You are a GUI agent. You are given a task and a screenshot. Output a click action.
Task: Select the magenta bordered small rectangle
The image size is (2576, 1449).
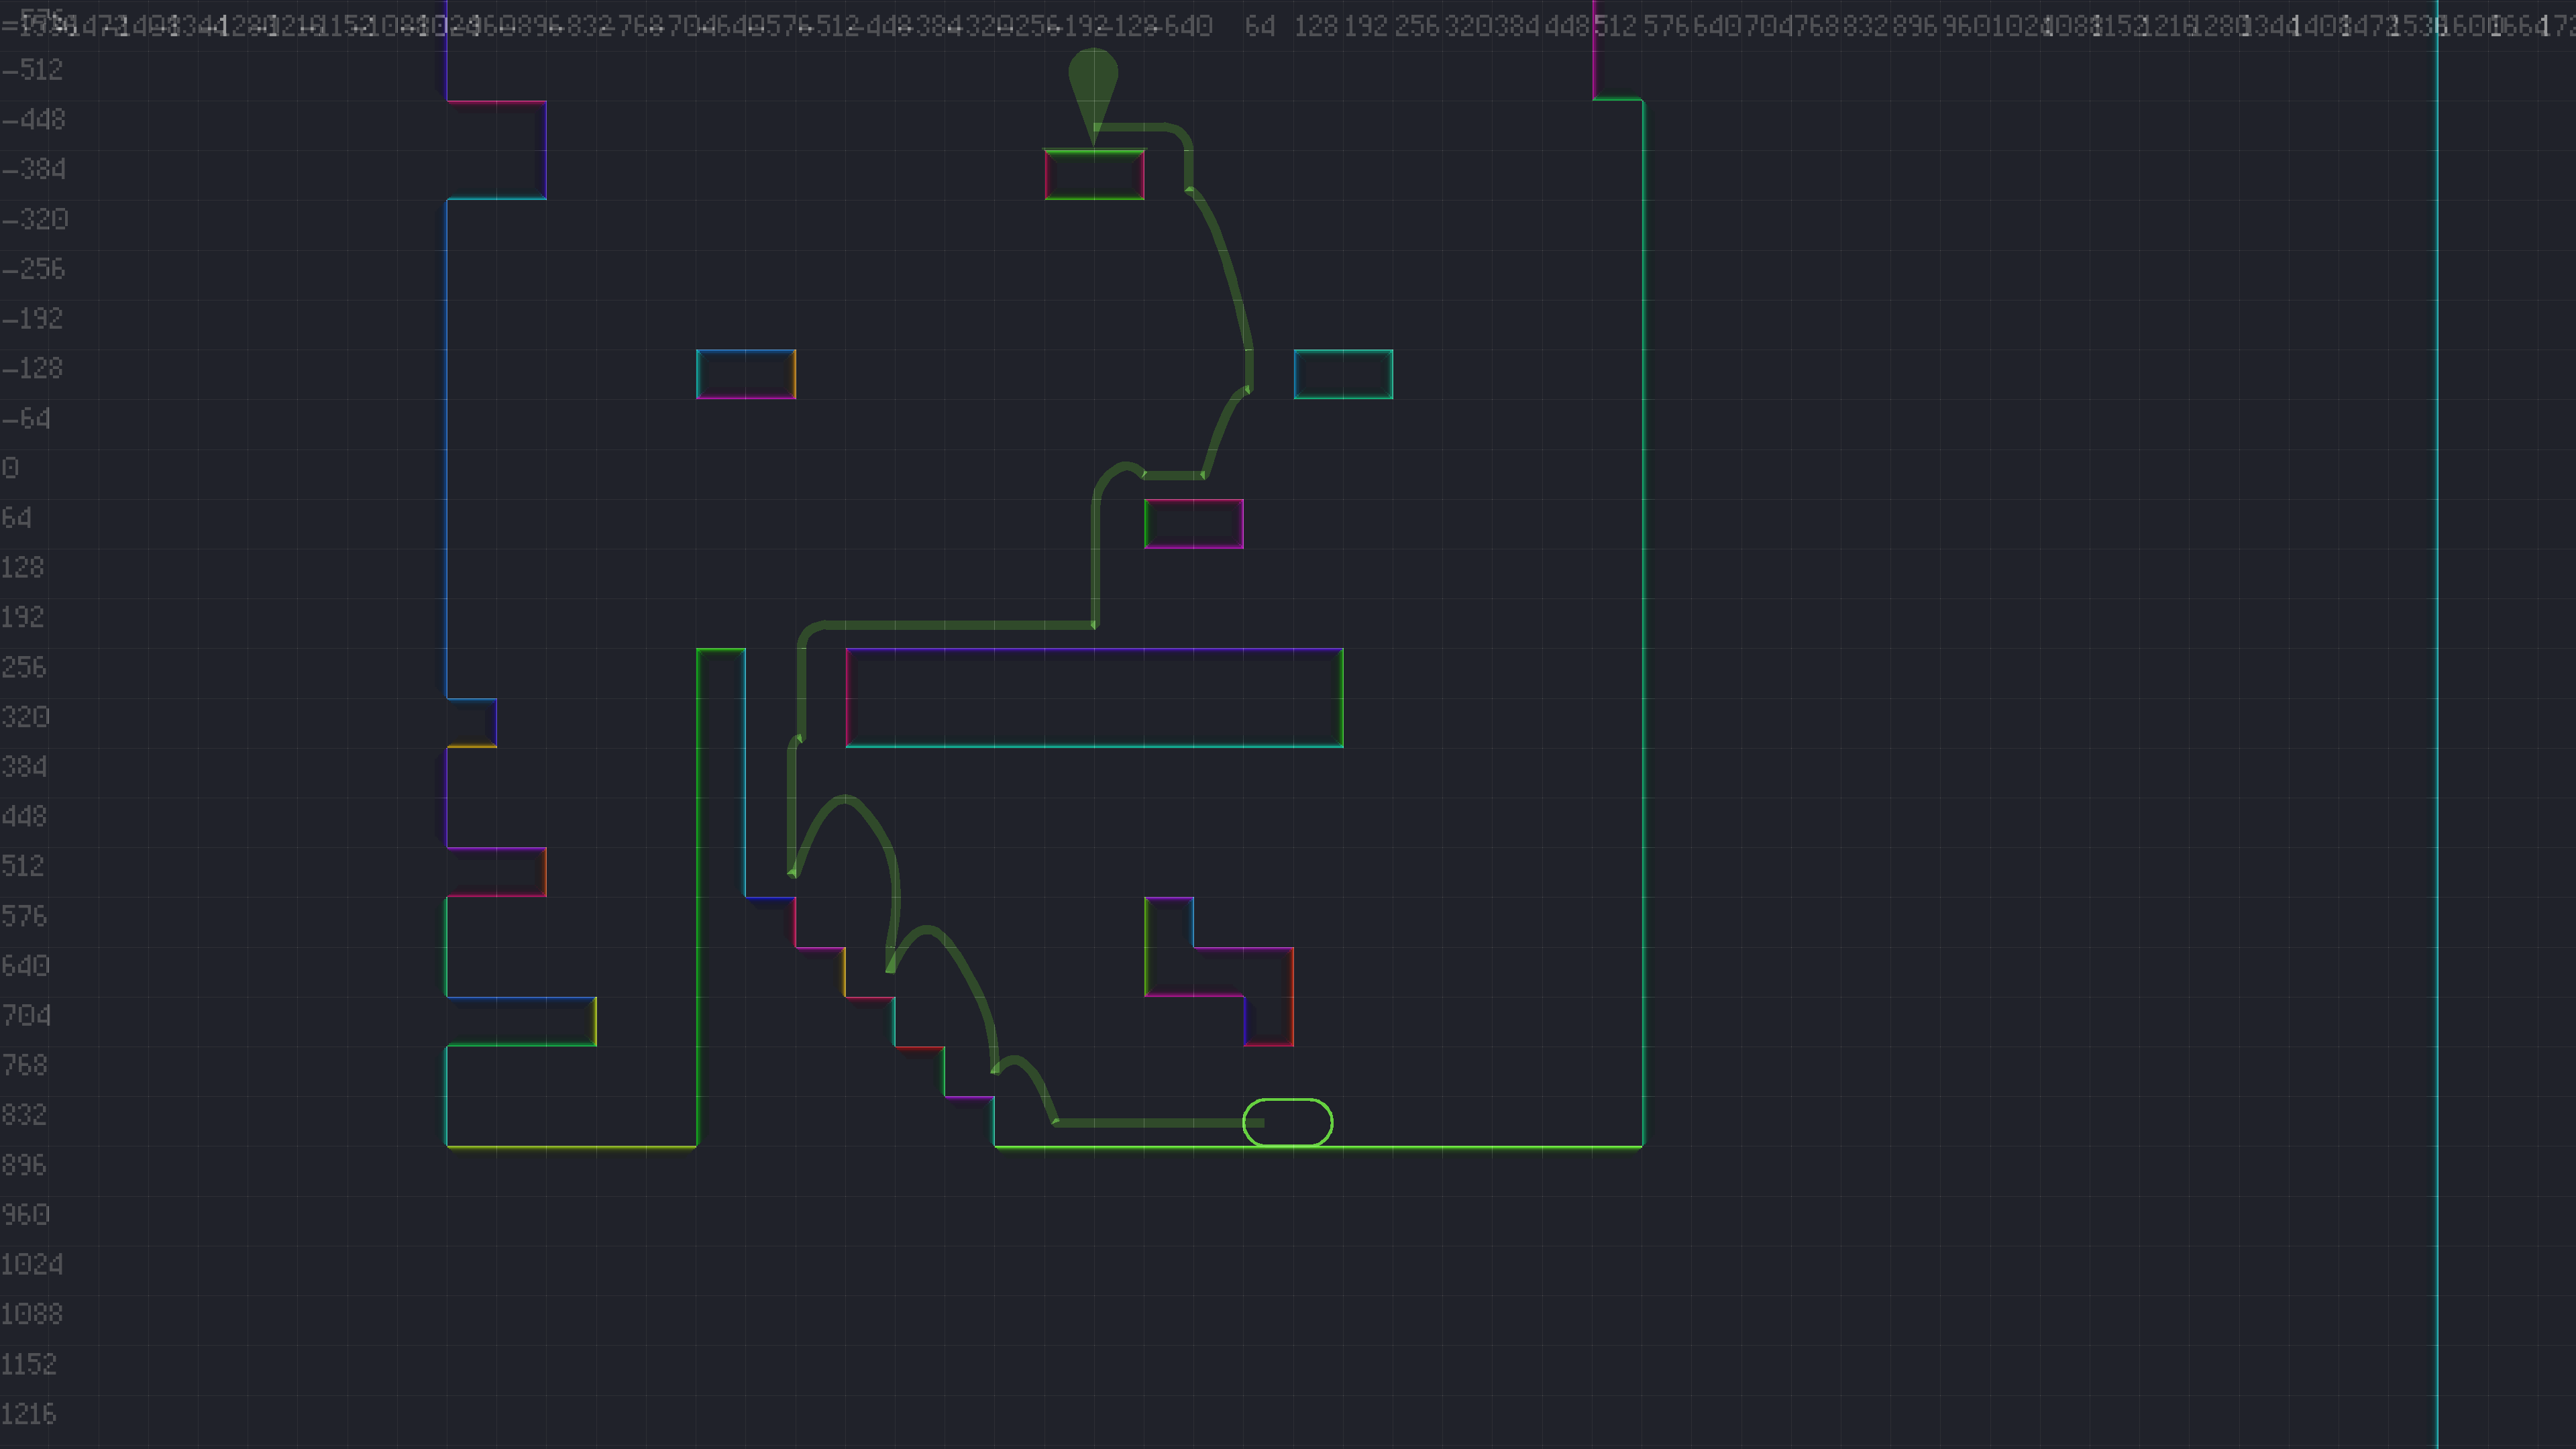pos(1194,524)
